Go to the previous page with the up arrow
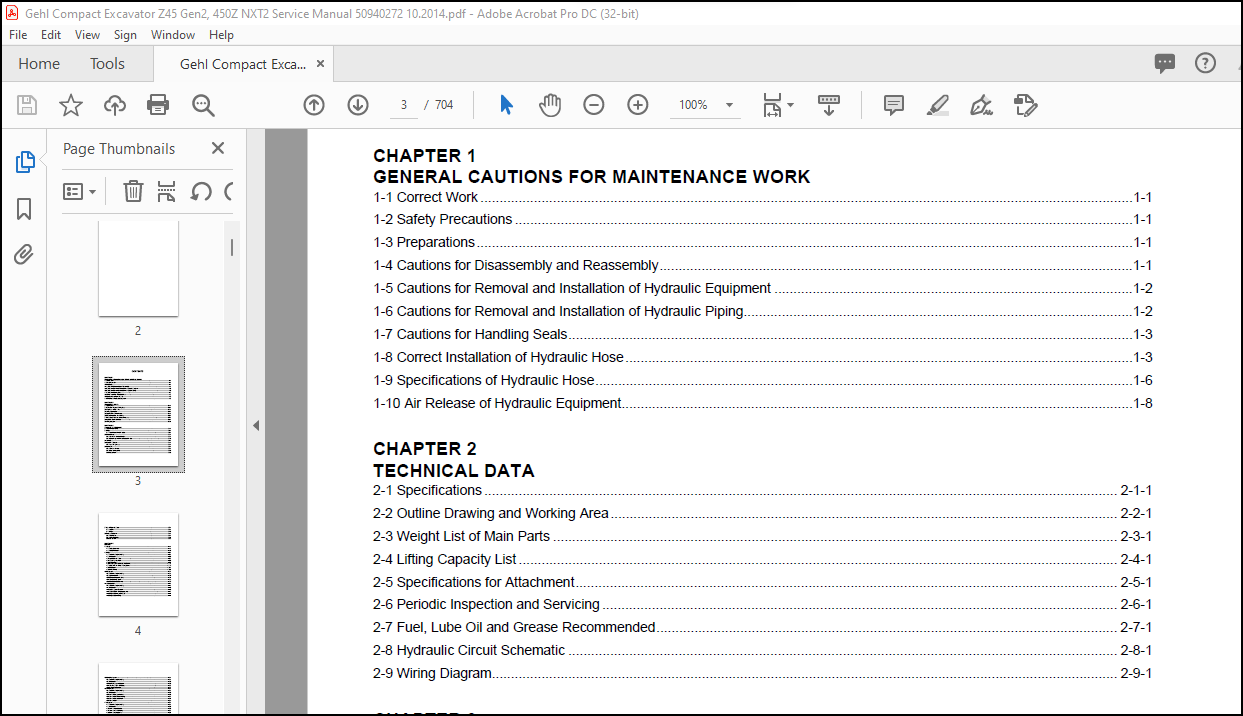 (x=314, y=105)
